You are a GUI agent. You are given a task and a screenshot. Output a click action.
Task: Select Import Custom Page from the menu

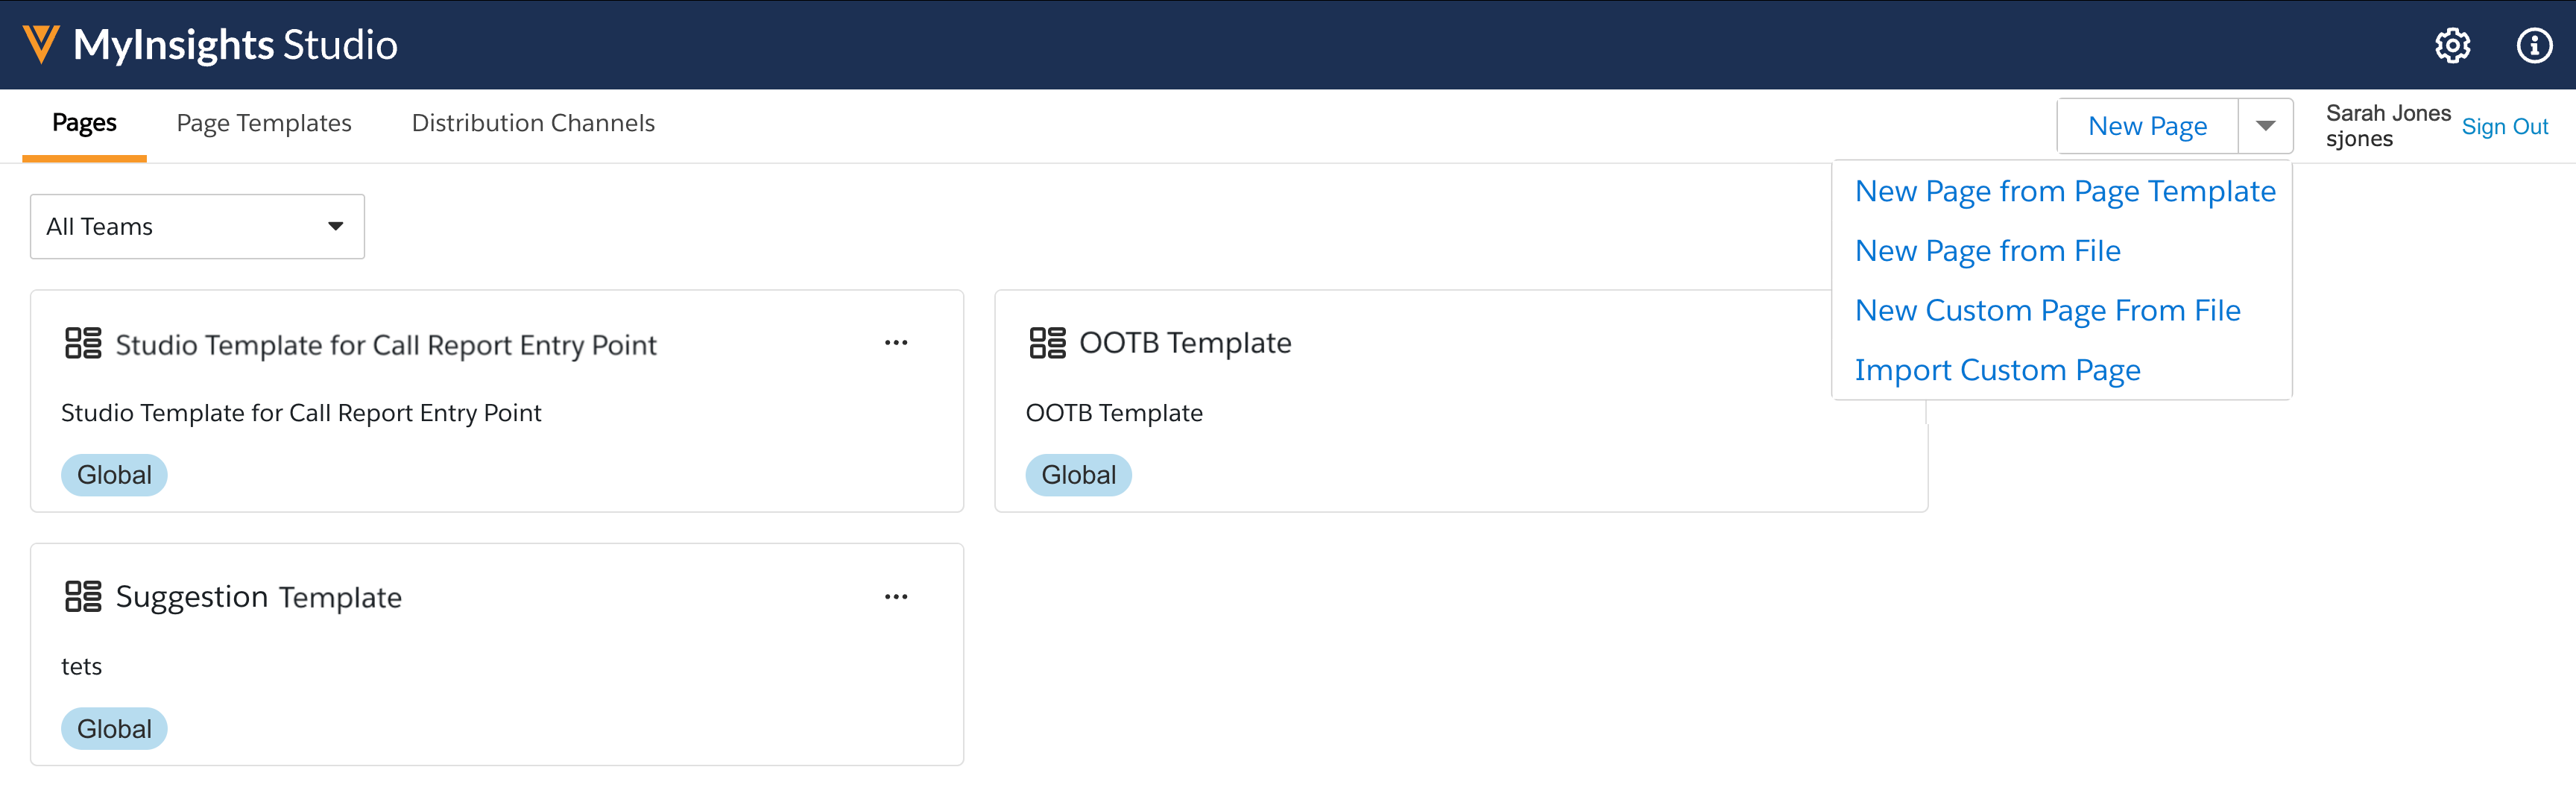[1998, 369]
